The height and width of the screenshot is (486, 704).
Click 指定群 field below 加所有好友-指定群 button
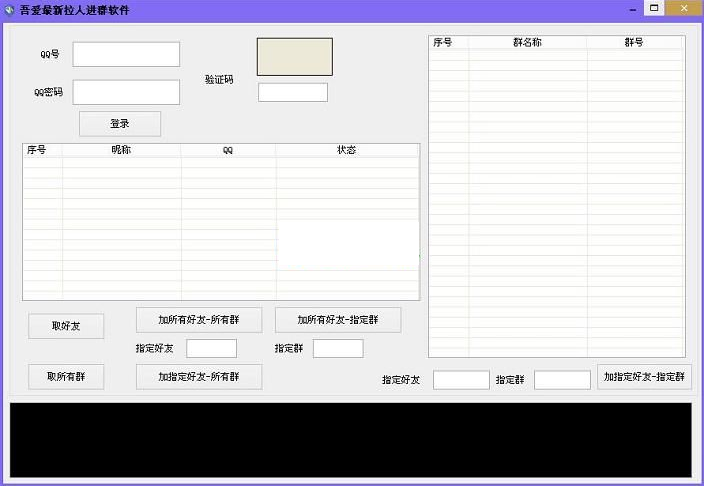click(x=338, y=349)
